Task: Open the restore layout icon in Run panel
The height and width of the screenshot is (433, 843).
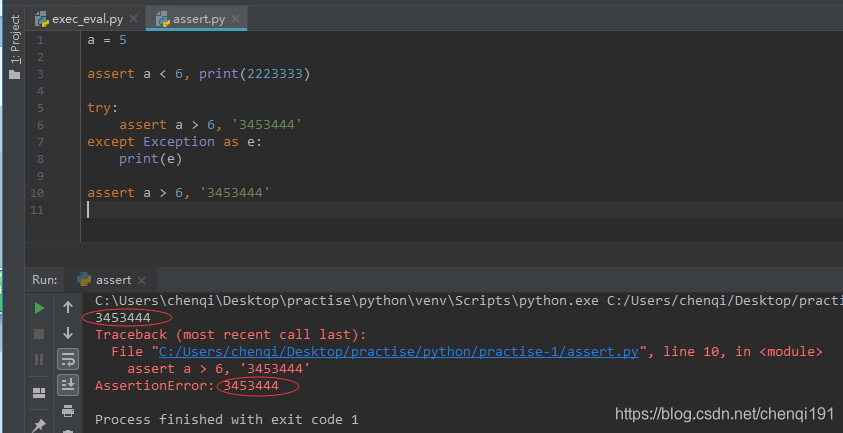Action: (x=39, y=393)
